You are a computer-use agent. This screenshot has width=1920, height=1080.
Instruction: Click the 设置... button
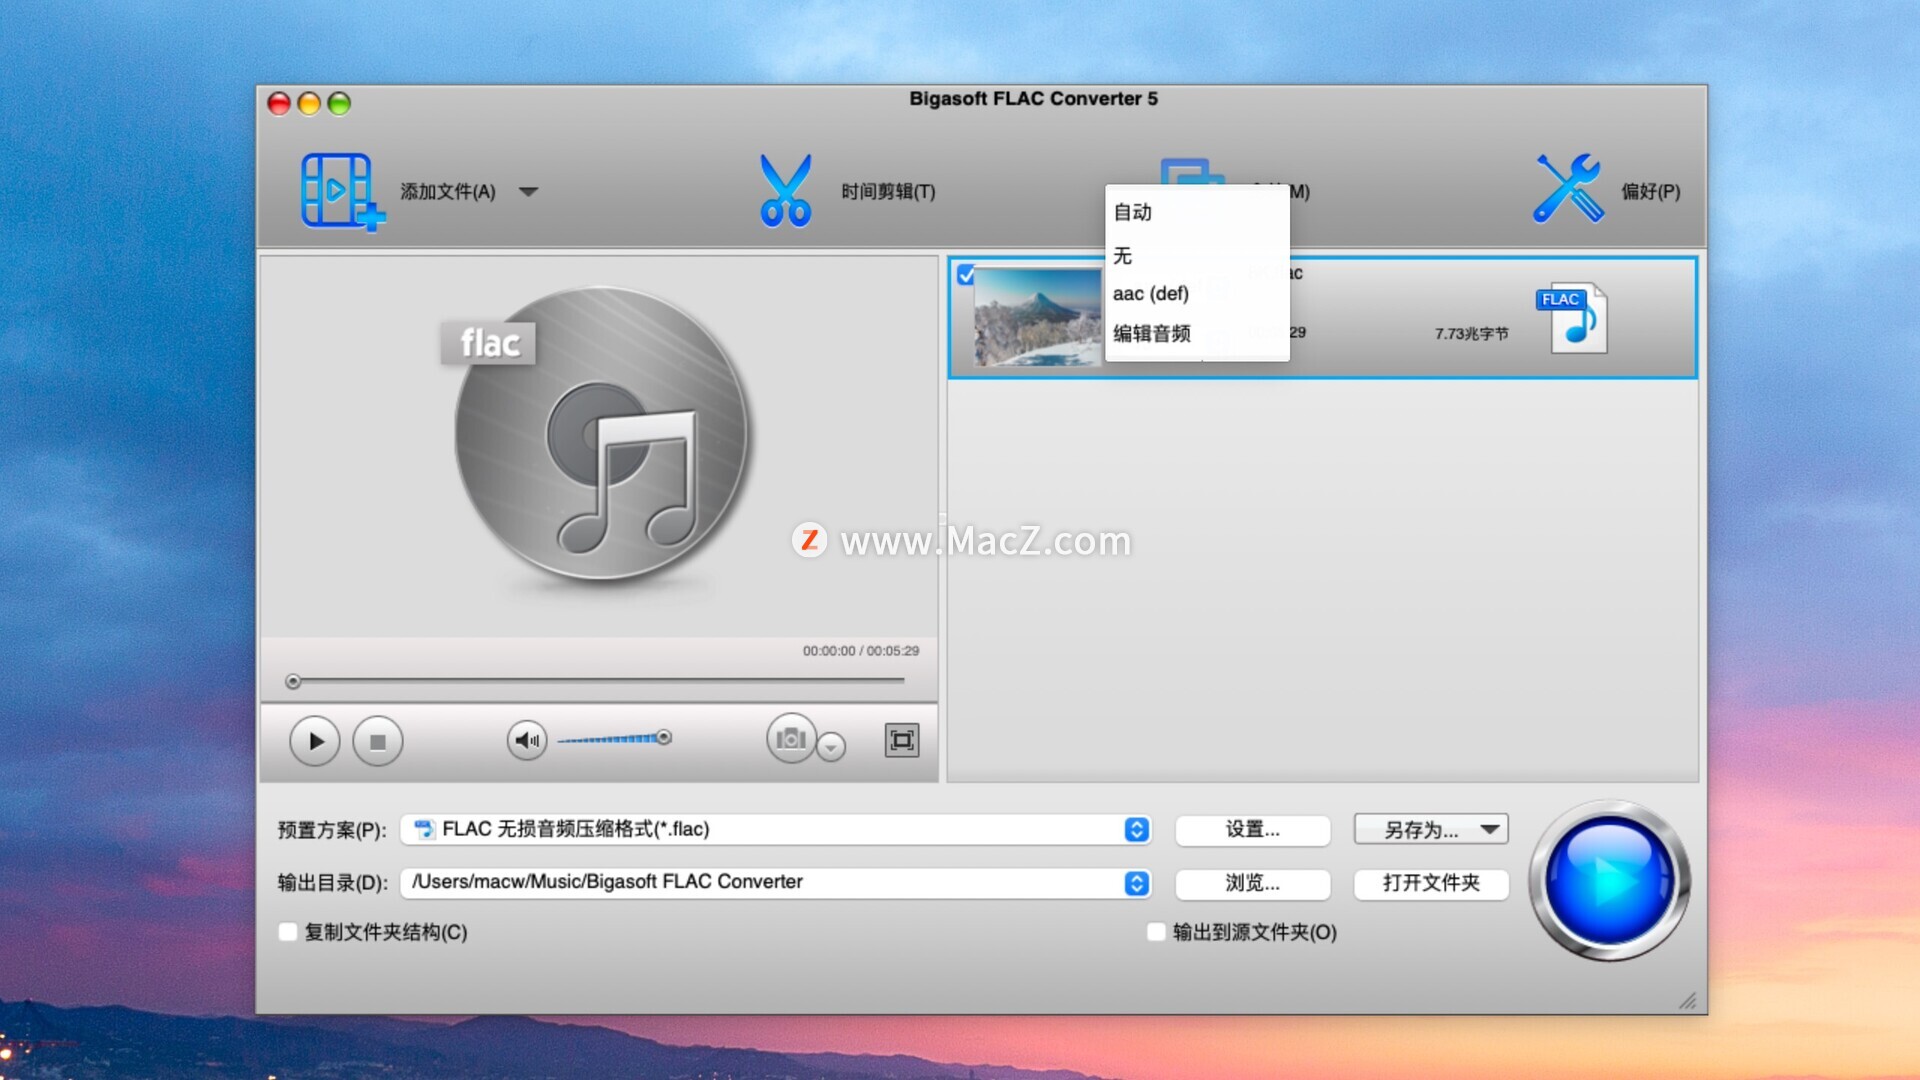(x=1252, y=829)
